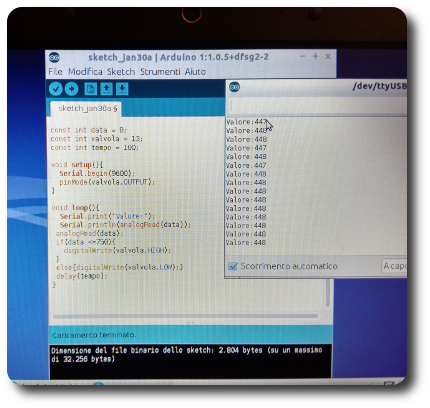Click the editor horizontal scrollbar

186,316
